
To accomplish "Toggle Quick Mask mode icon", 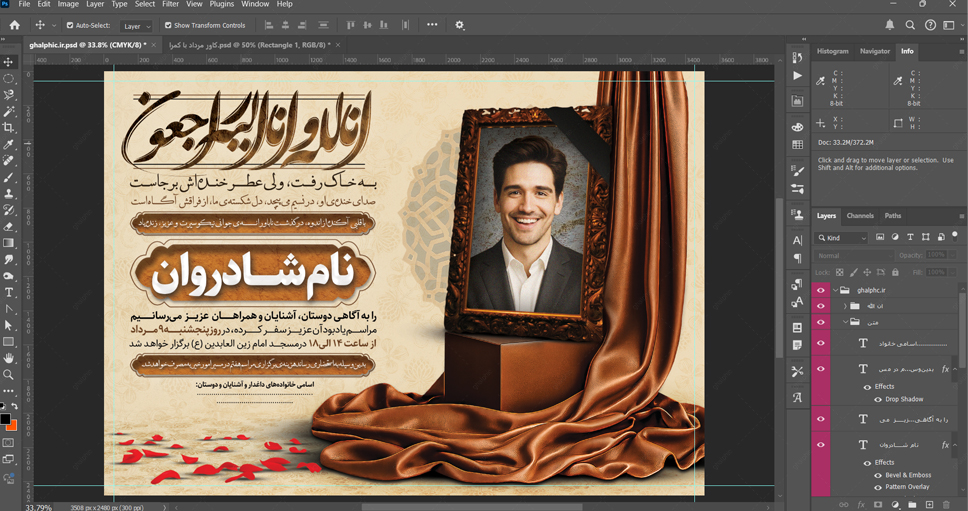I will (x=9, y=442).
